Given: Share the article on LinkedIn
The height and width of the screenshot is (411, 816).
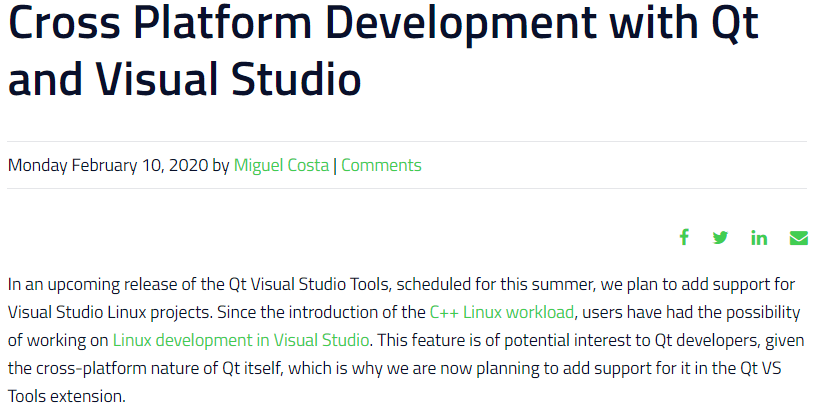Looking at the screenshot, I should coord(759,237).
